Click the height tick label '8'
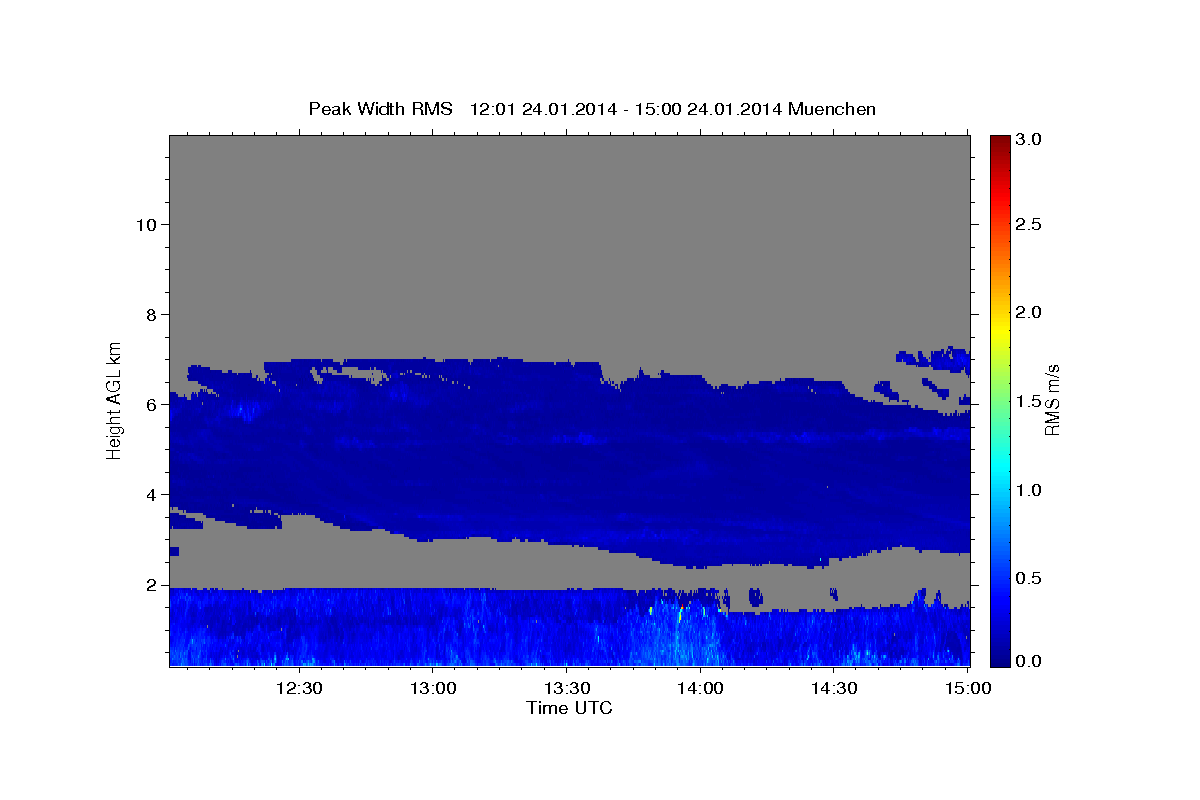 pos(150,314)
